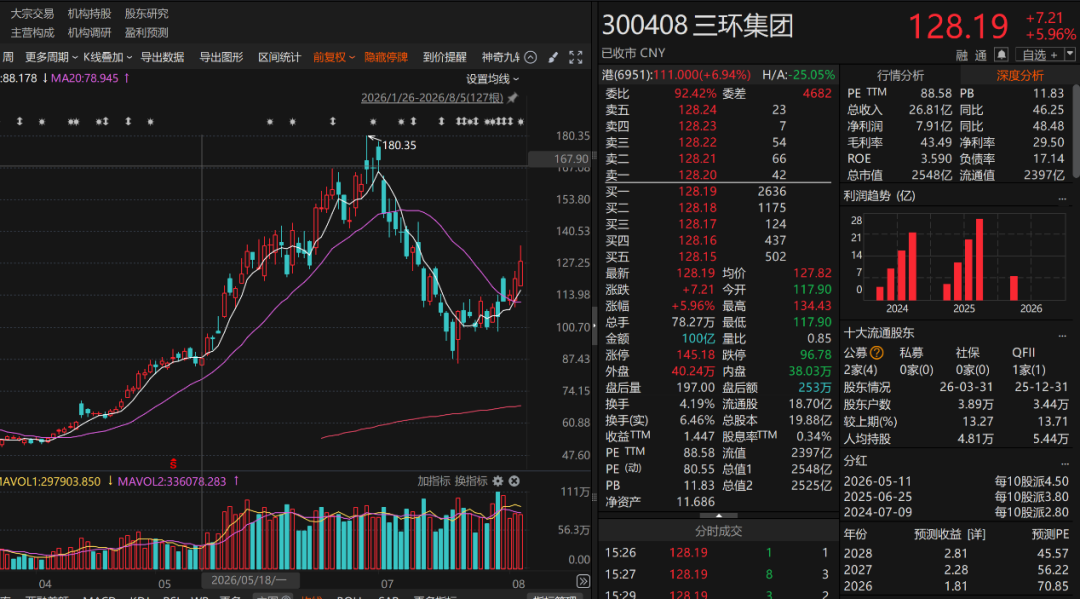Open 大宗交易 menu item
This screenshot has height=599, width=1080.
[x=32, y=14]
